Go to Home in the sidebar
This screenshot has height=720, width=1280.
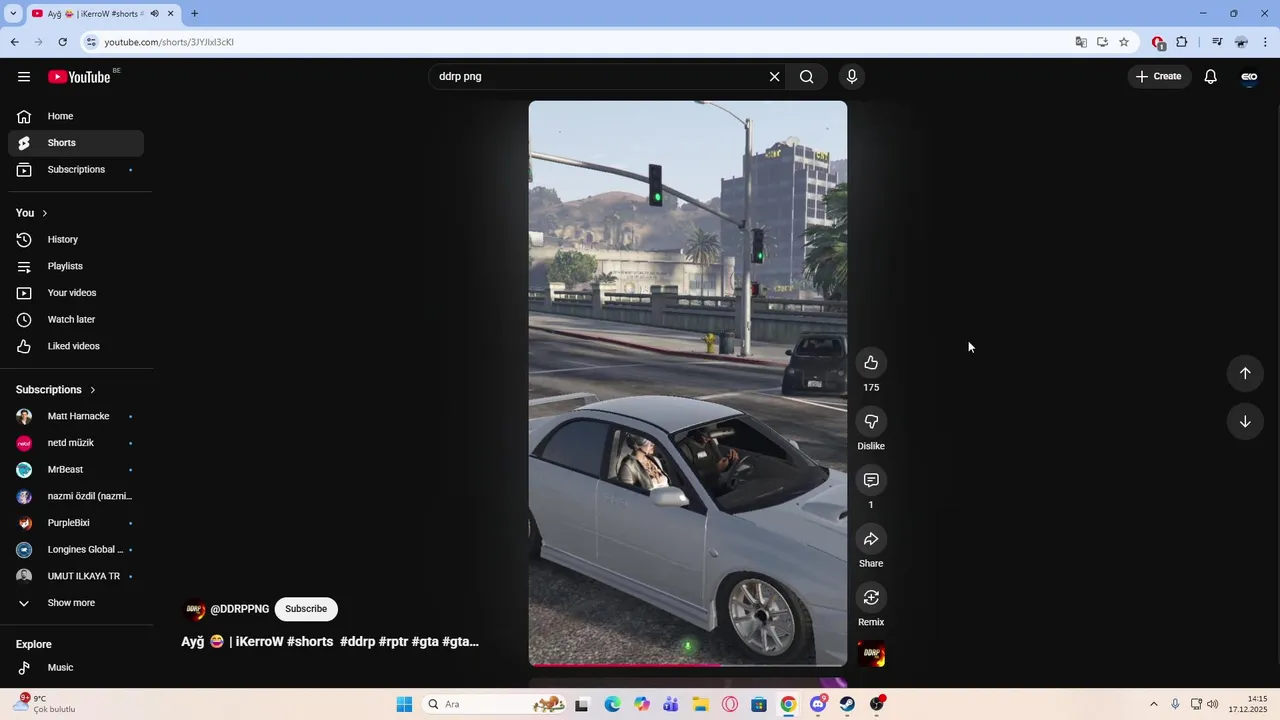76,116
